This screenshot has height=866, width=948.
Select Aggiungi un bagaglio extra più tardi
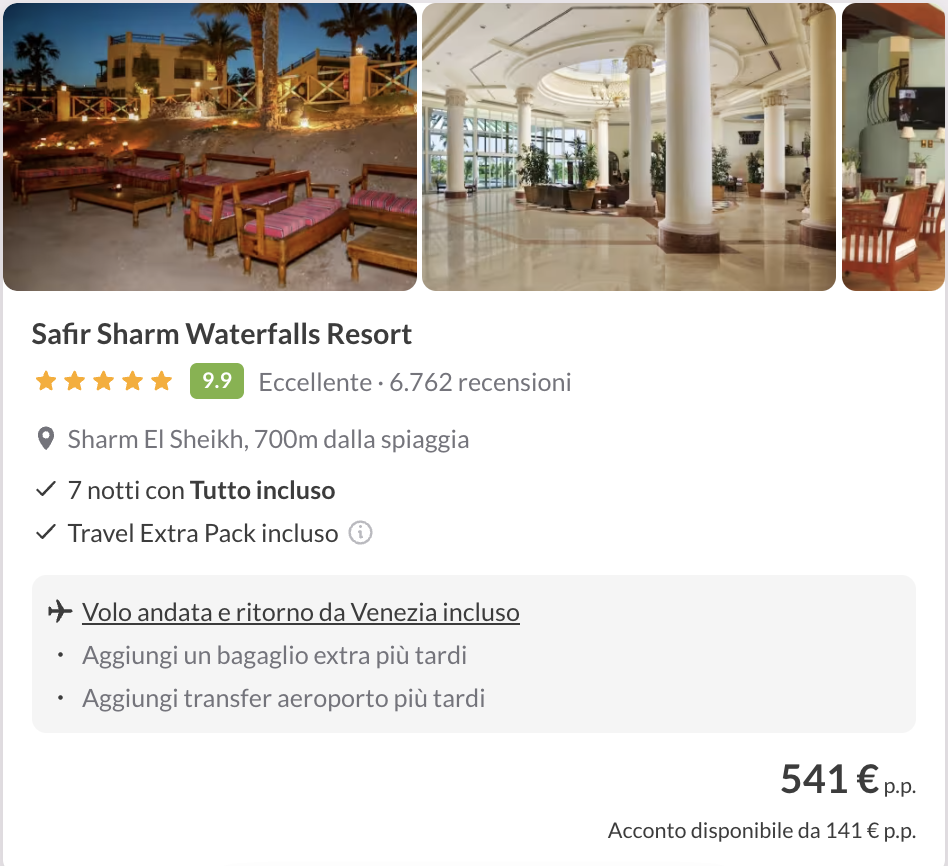(x=274, y=656)
